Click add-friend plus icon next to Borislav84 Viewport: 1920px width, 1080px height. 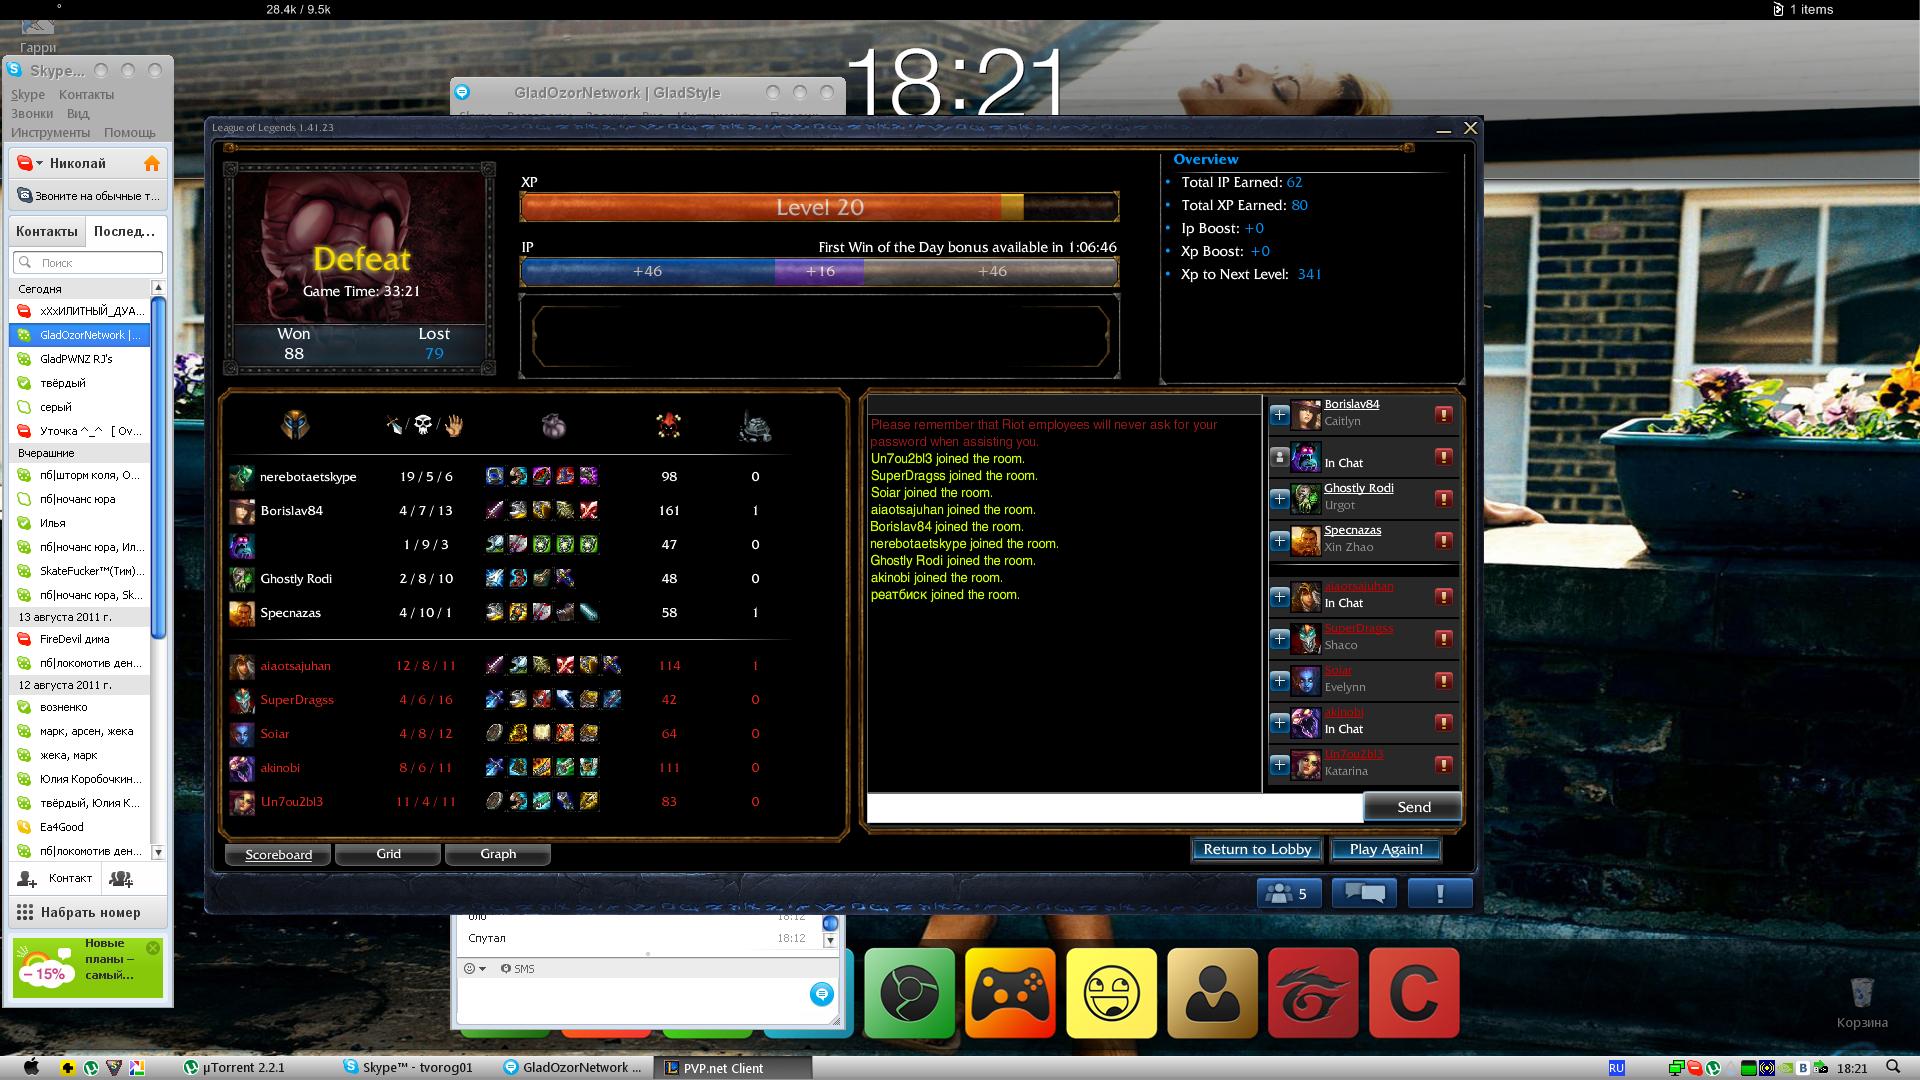click(1279, 414)
